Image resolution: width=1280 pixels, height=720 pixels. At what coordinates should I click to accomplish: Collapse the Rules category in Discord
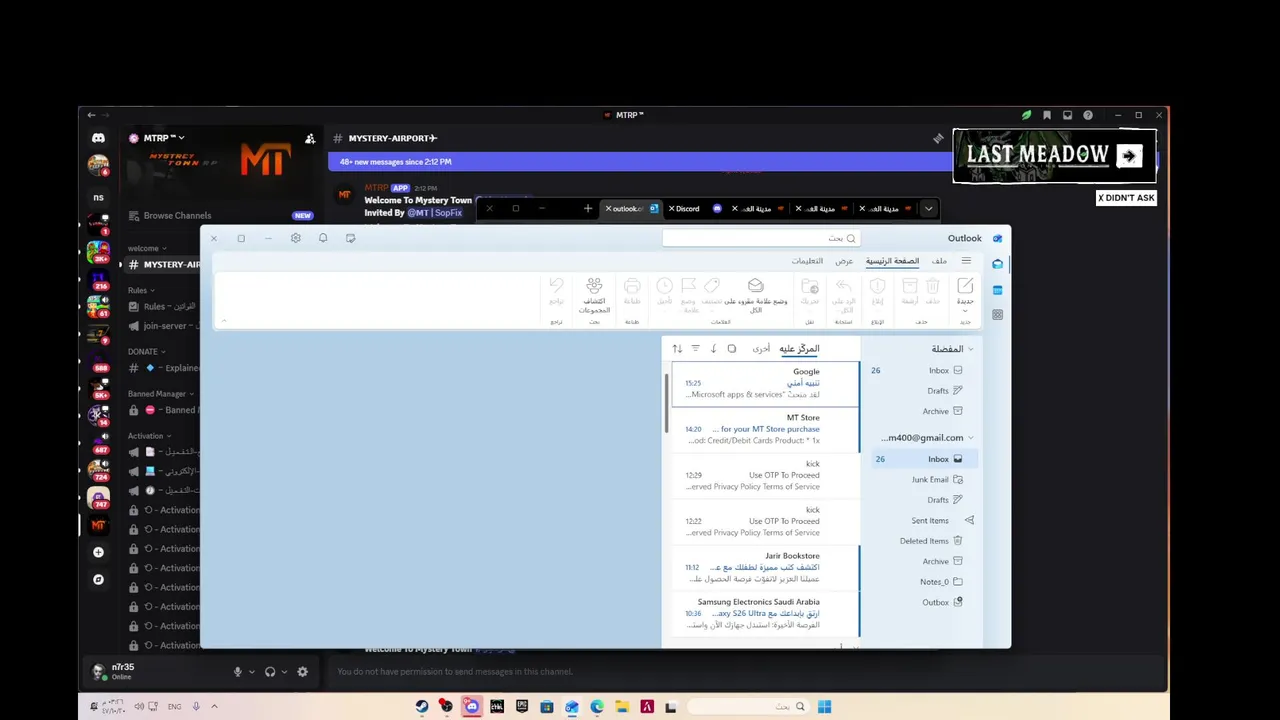(141, 290)
